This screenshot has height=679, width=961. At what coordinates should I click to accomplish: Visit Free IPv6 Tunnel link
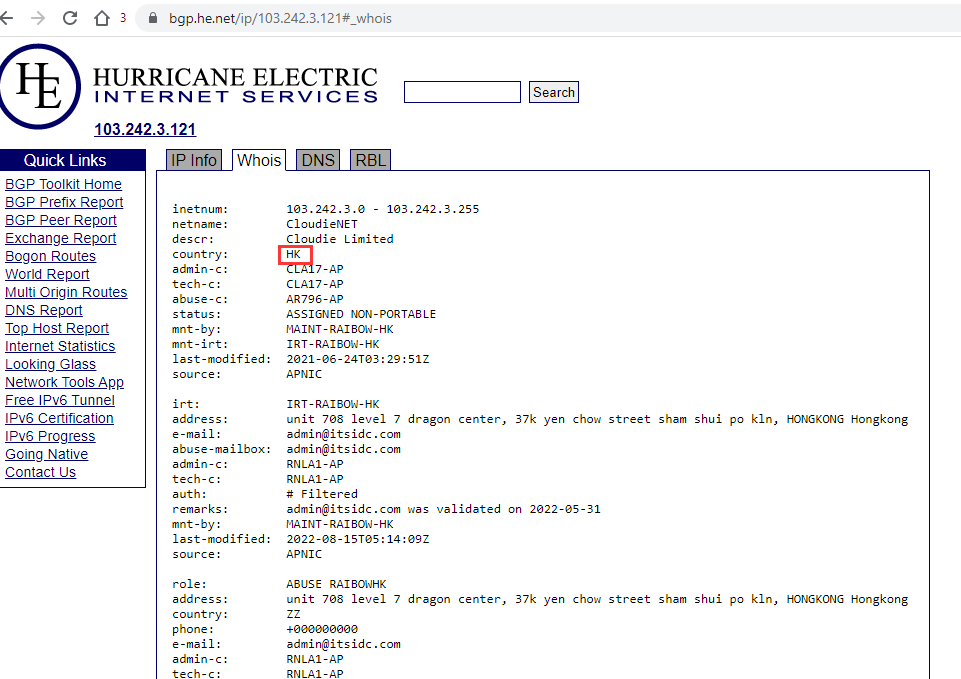point(60,400)
